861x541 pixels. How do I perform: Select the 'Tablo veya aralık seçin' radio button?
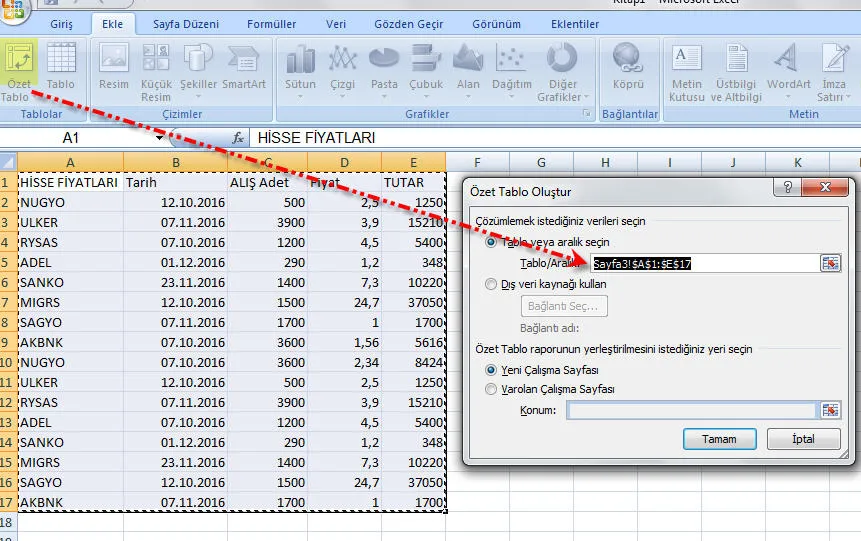[491, 242]
